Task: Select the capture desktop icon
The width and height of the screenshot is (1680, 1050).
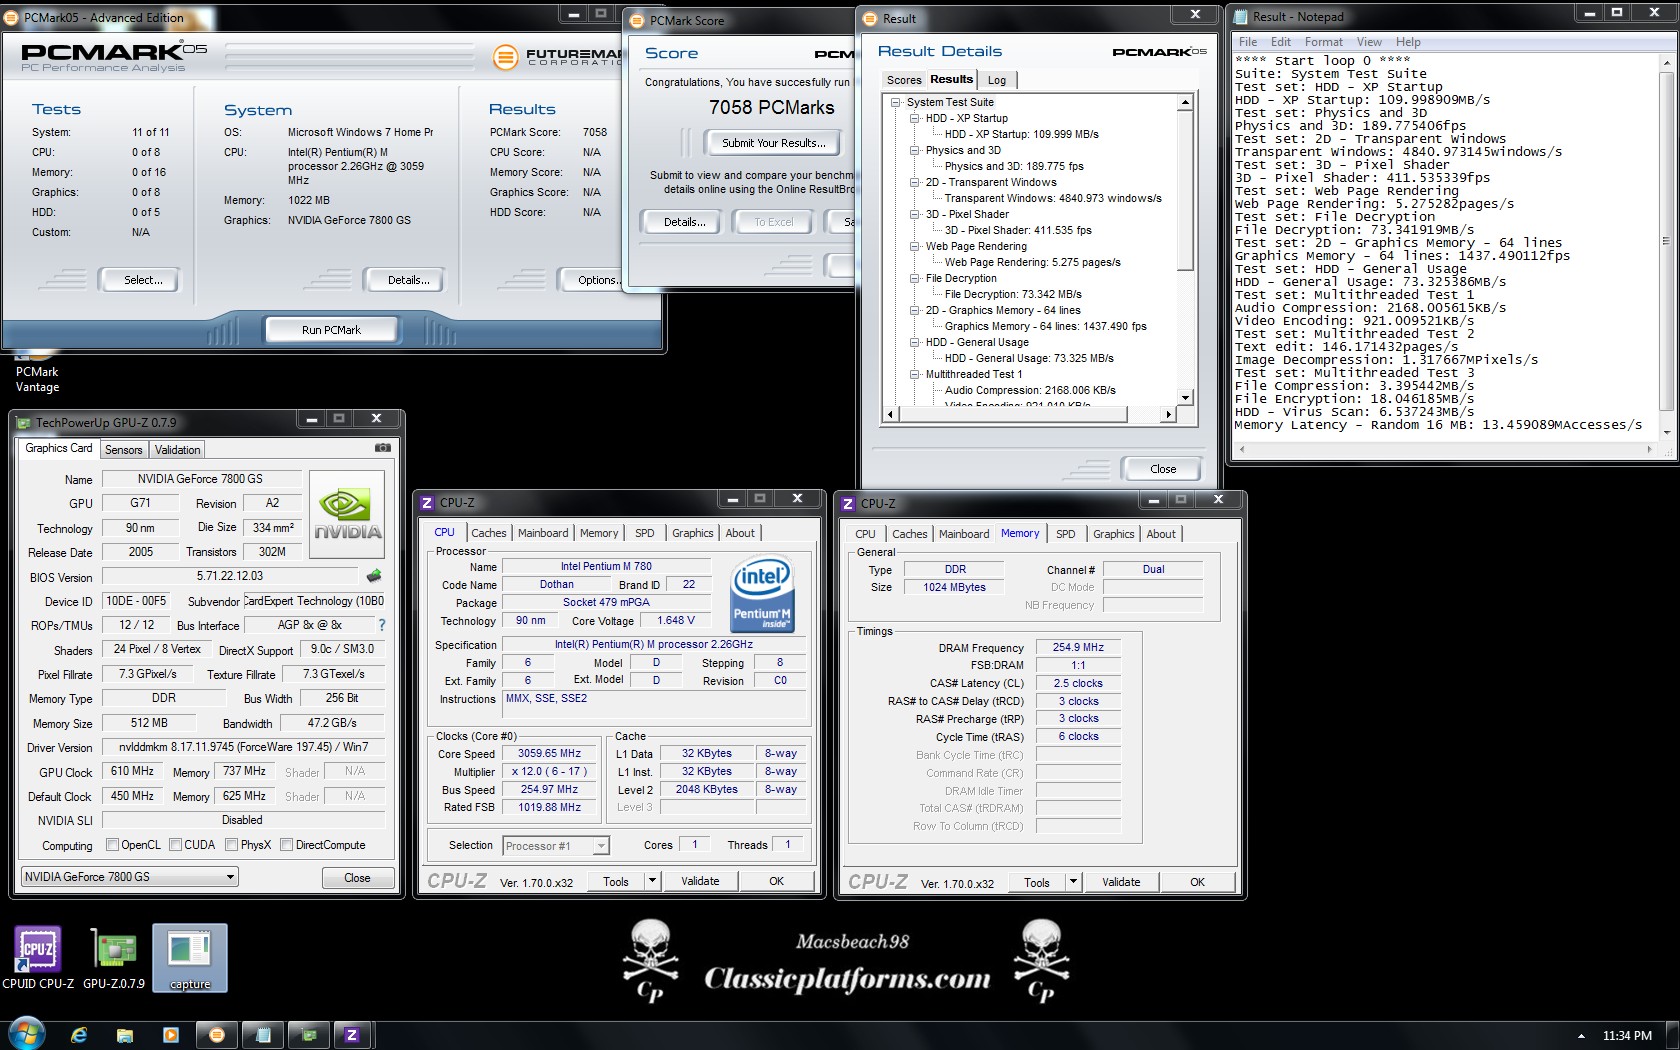Action: (190, 957)
